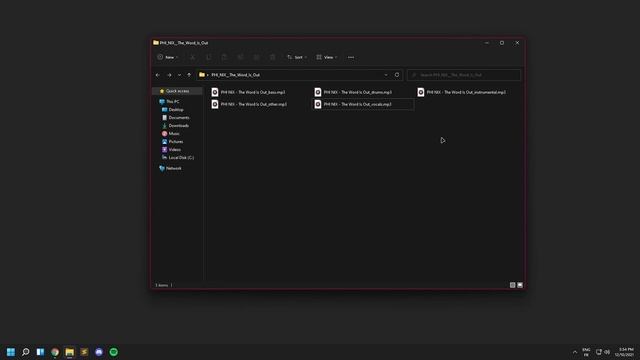The height and width of the screenshot is (360, 640).
Task: Expand the address bar history dropdown
Action: [386, 75]
